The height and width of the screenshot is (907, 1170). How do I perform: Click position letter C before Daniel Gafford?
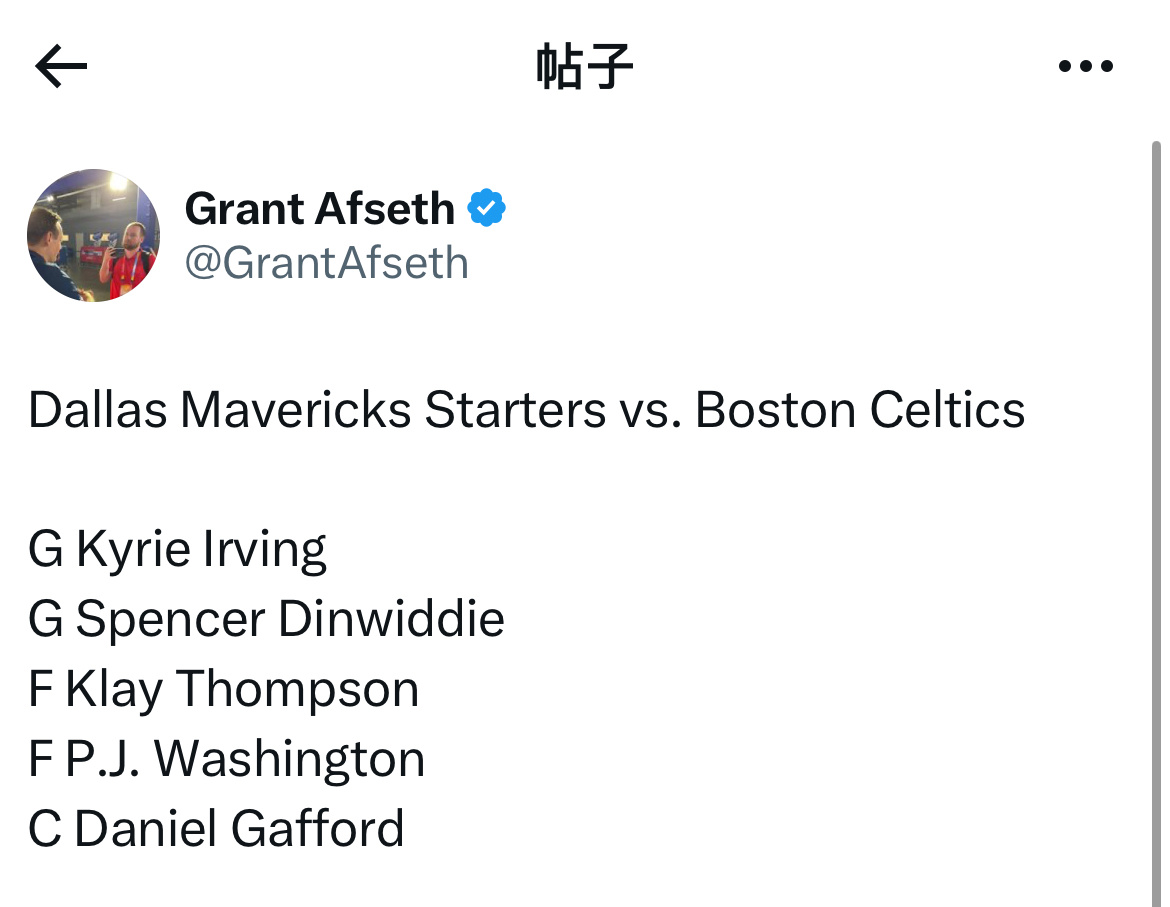[45, 829]
